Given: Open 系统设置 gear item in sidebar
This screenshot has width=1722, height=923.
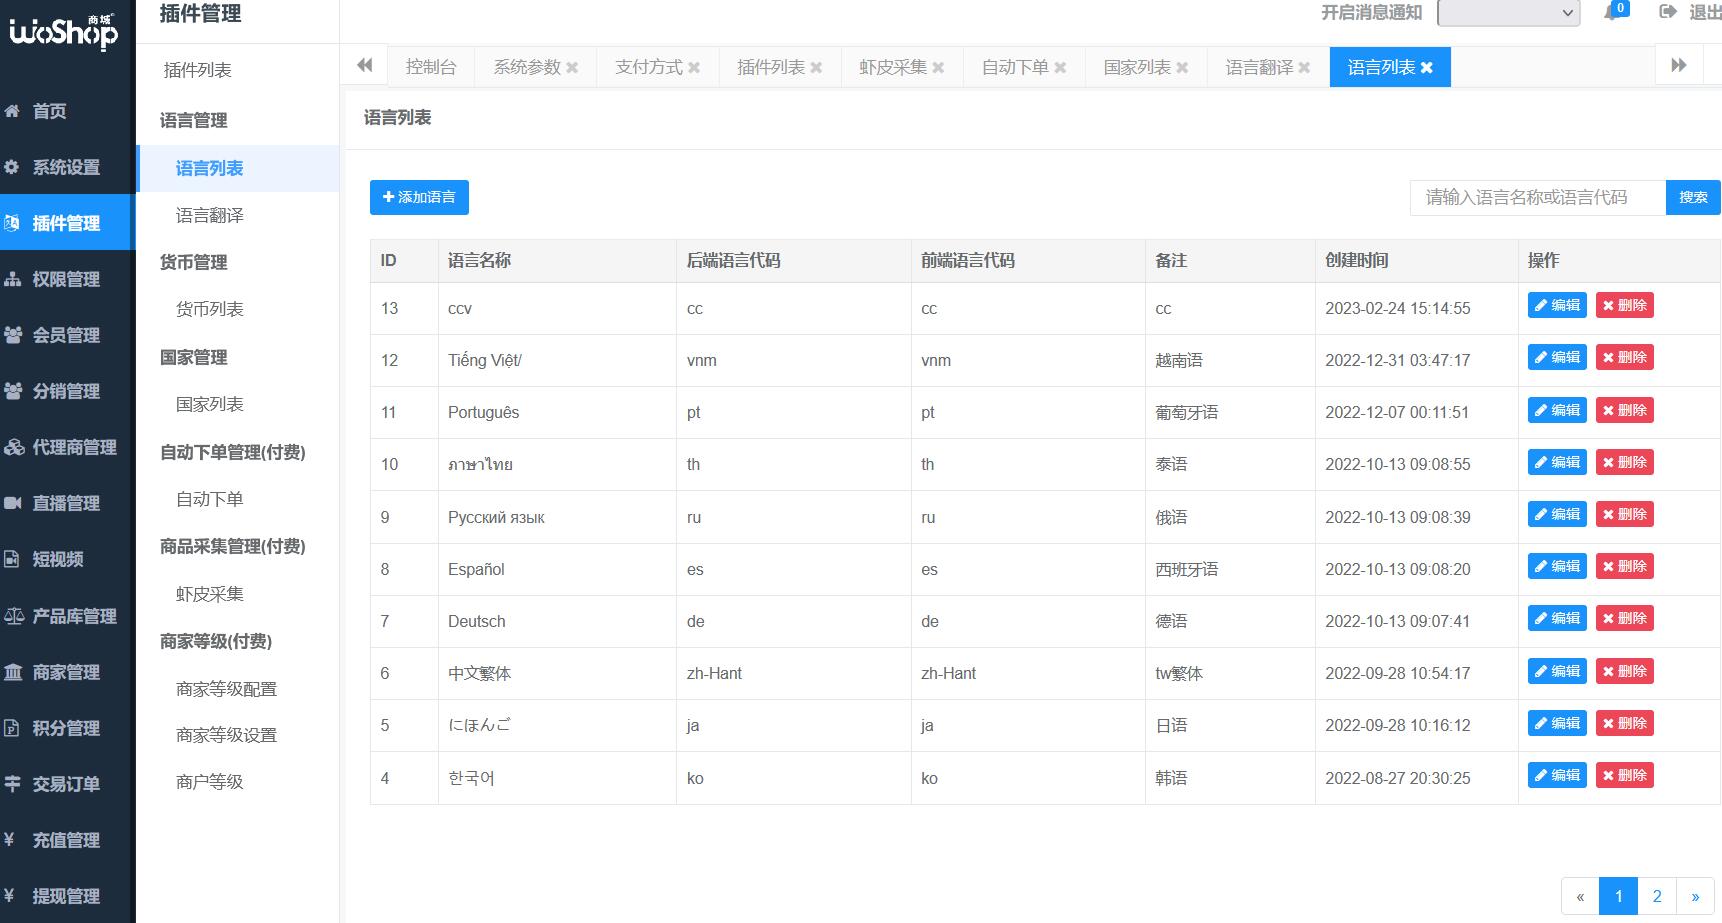Looking at the screenshot, I should [x=65, y=167].
